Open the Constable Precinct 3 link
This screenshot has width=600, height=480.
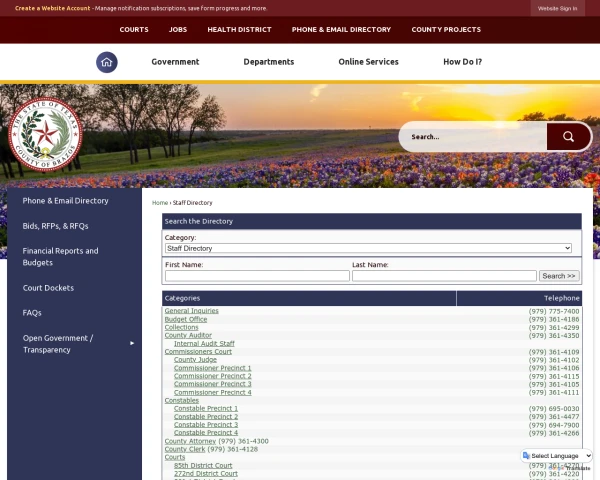[205, 425]
